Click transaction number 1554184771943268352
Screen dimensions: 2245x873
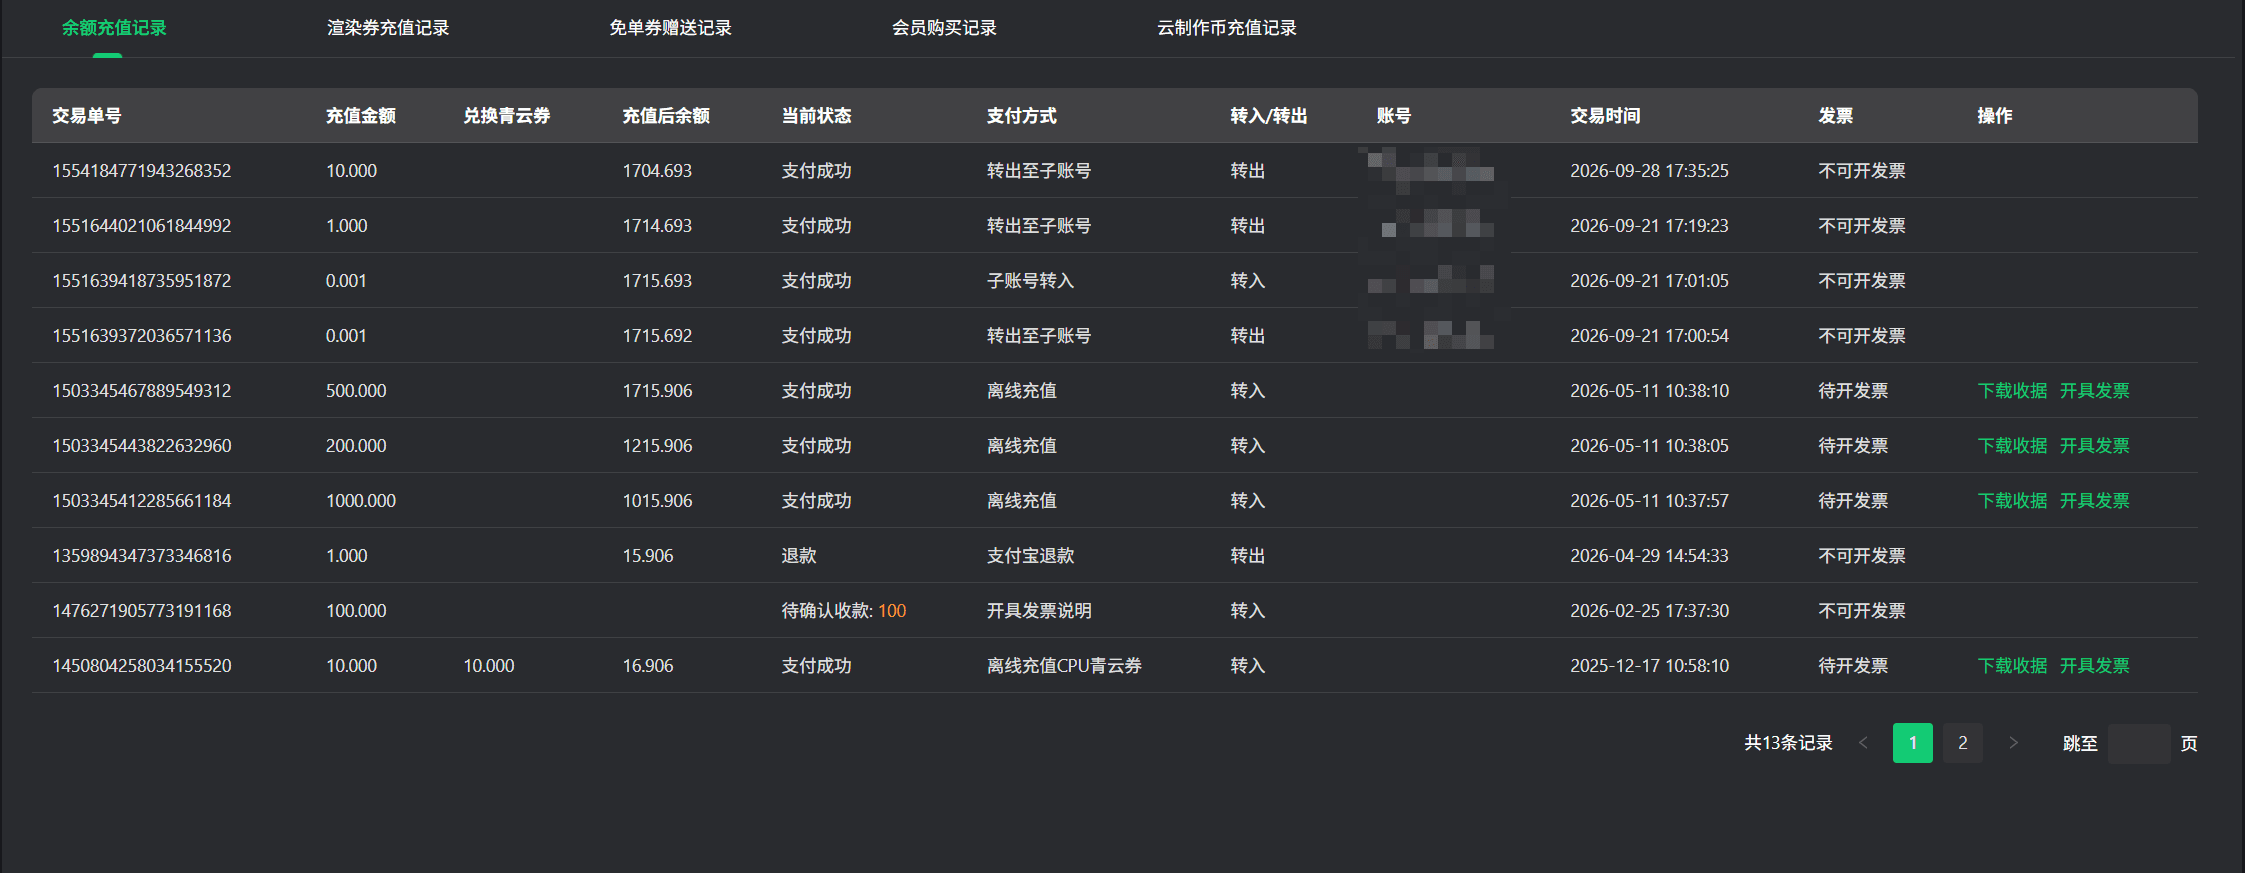142,171
